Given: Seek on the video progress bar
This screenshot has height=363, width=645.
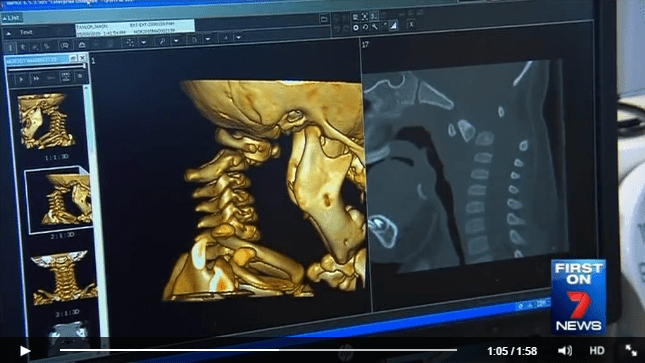Looking at the screenshot, I should 258,350.
